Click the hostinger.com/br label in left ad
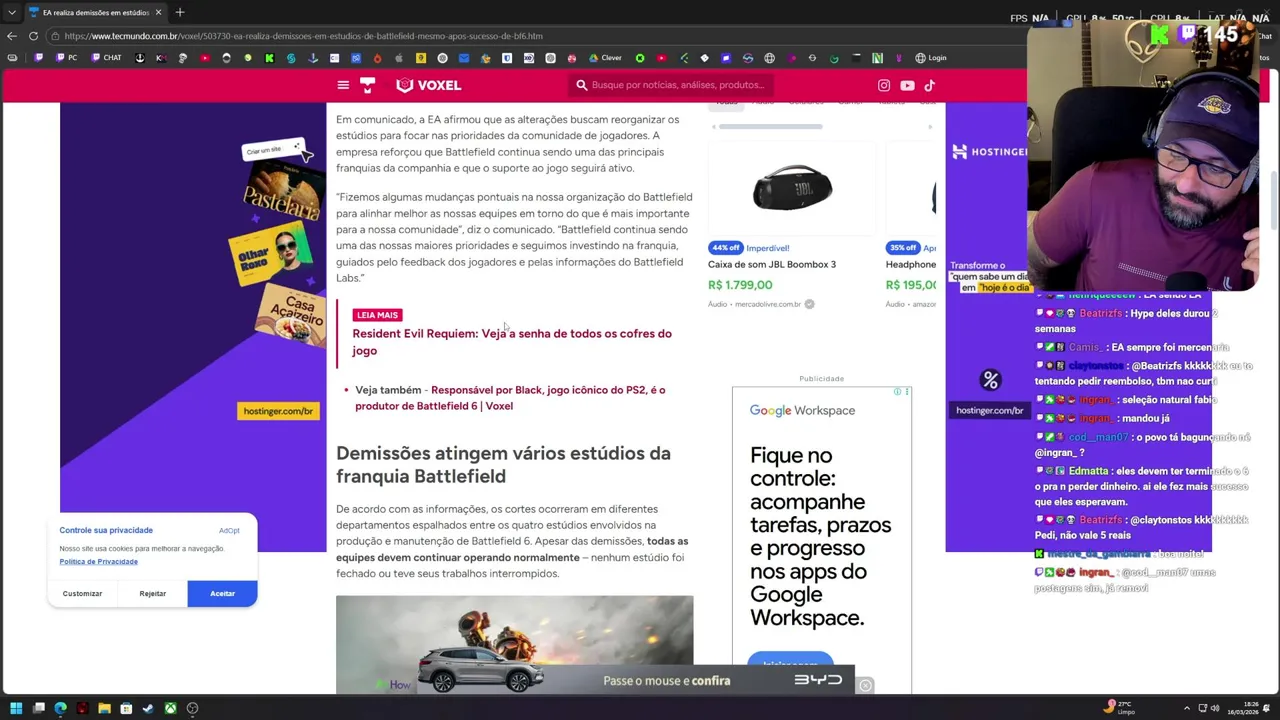Viewport: 1280px width, 720px height. click(x=279, y=411)
